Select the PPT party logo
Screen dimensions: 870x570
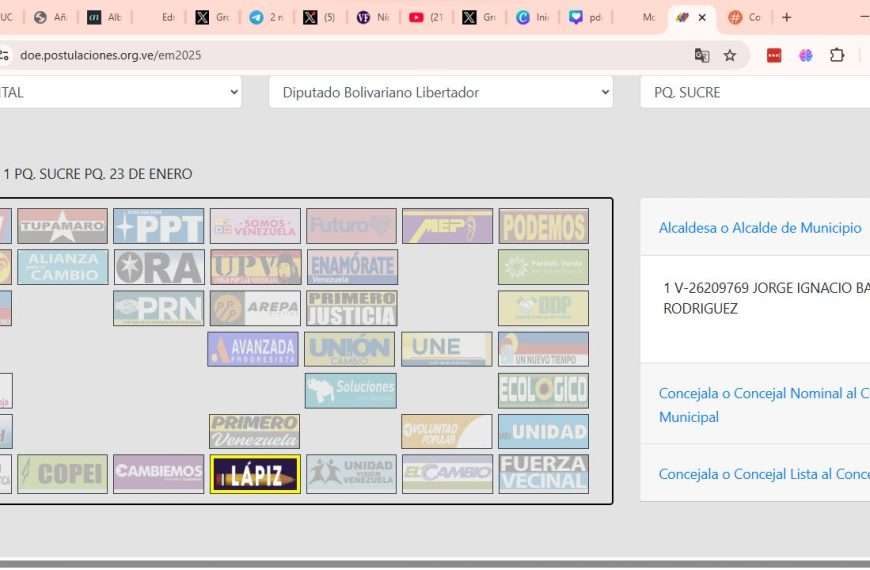pyautogui.click(x=159, y=226)
